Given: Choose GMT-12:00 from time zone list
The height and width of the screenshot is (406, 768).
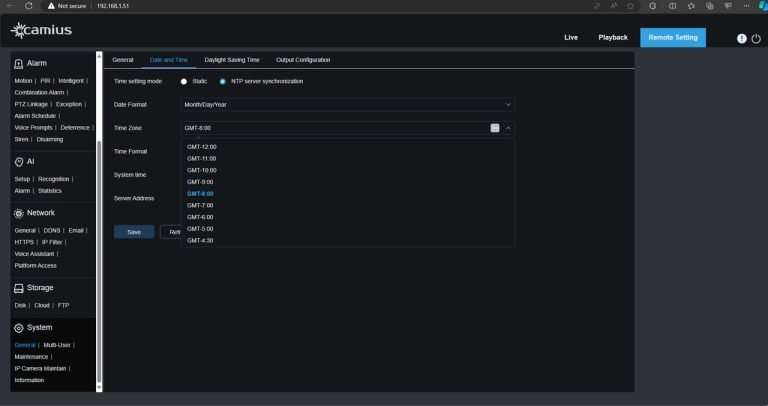Looking at the screenshot, I should (x=202, y=147).
